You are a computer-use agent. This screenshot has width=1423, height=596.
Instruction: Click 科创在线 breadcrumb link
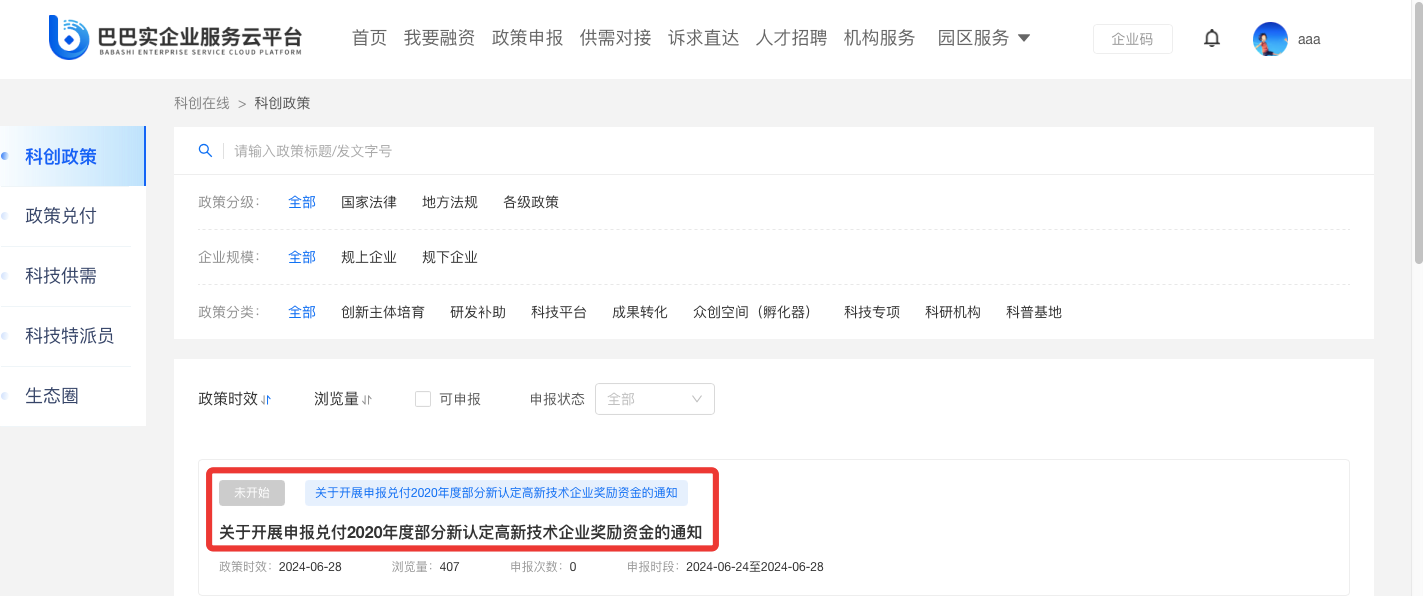pyautogui.click(x=202, y=103)
